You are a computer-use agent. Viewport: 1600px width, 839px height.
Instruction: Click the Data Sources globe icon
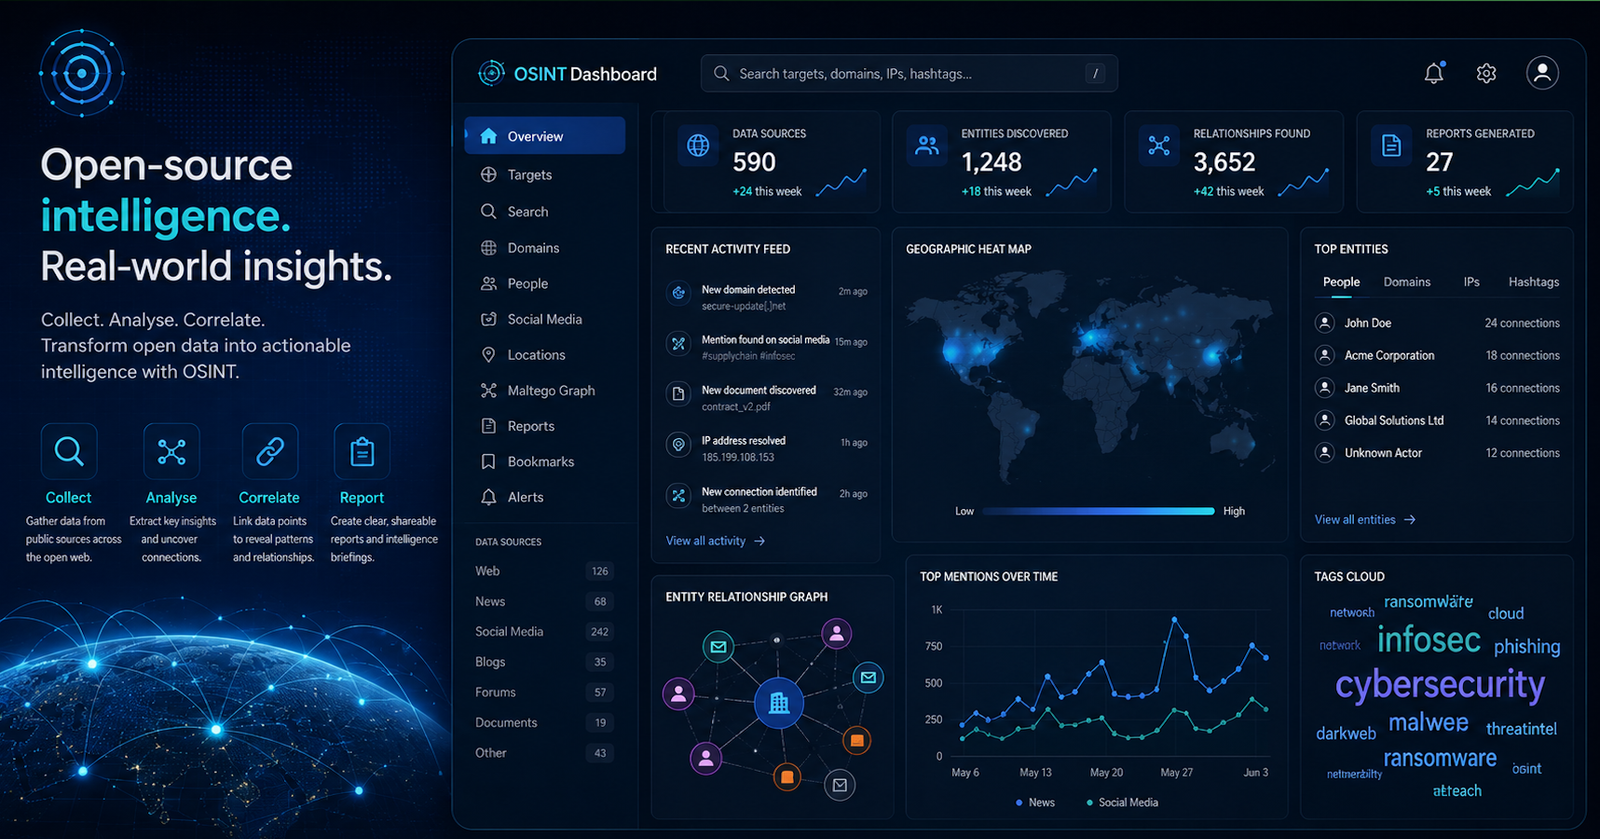point(698,146)
